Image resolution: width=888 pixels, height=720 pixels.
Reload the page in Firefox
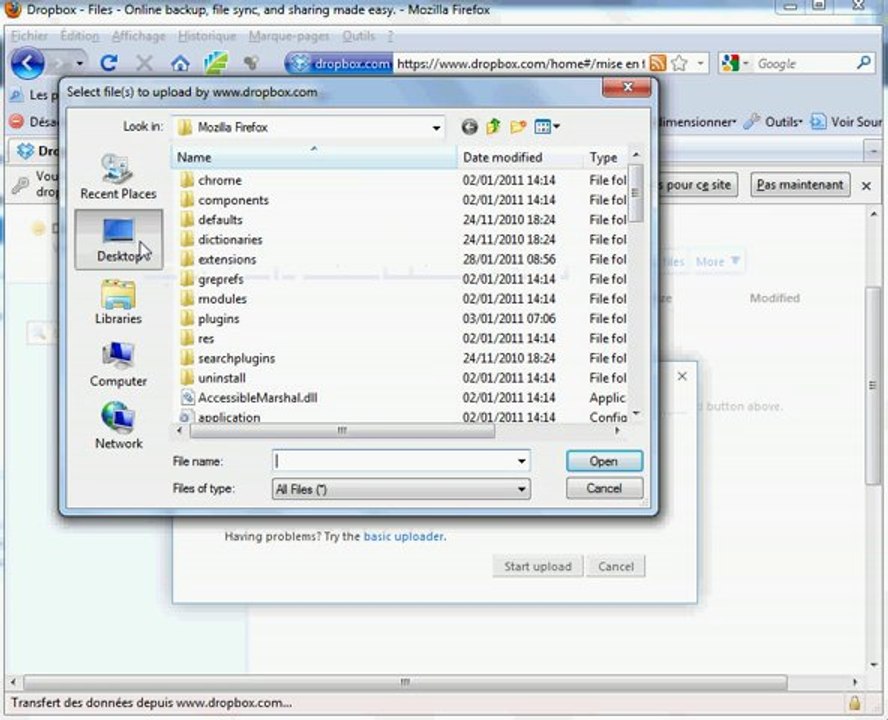click(x=109, y=63)
